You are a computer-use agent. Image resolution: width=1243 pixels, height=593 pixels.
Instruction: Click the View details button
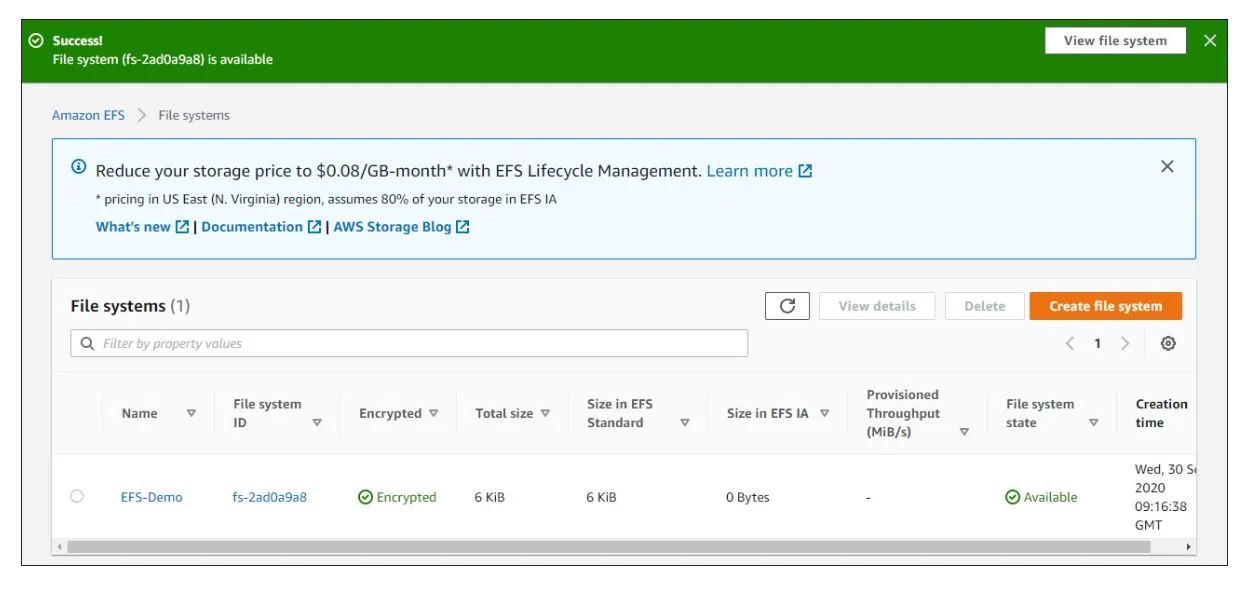877,306
